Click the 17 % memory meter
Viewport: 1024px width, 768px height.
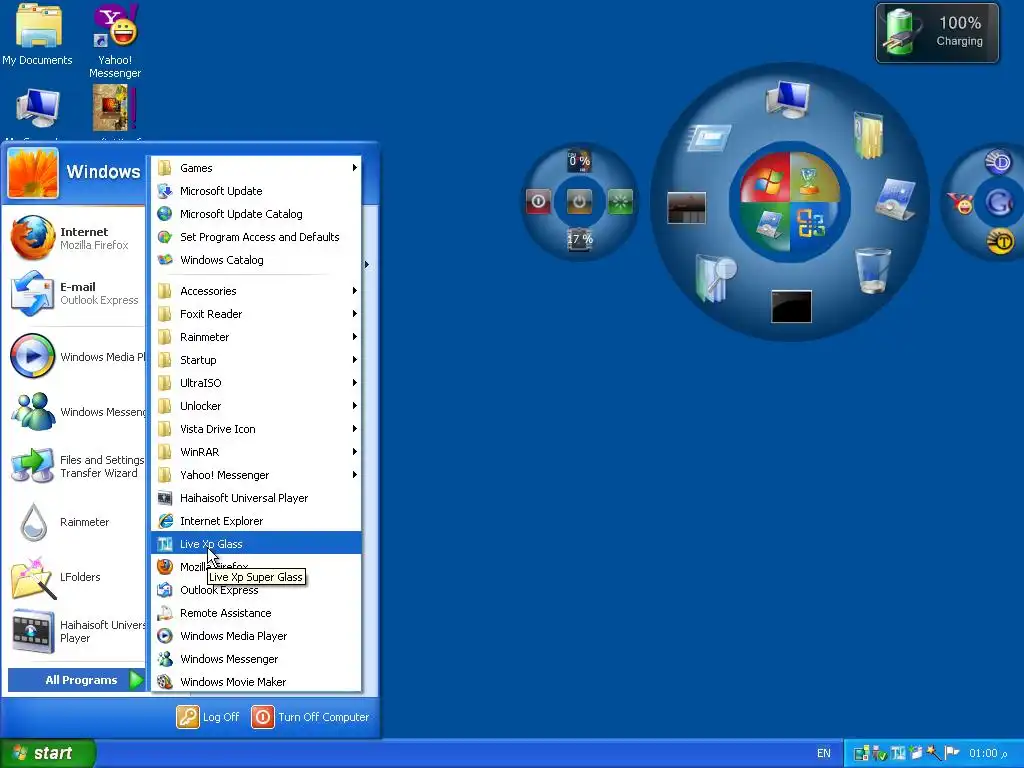[580, 239]
